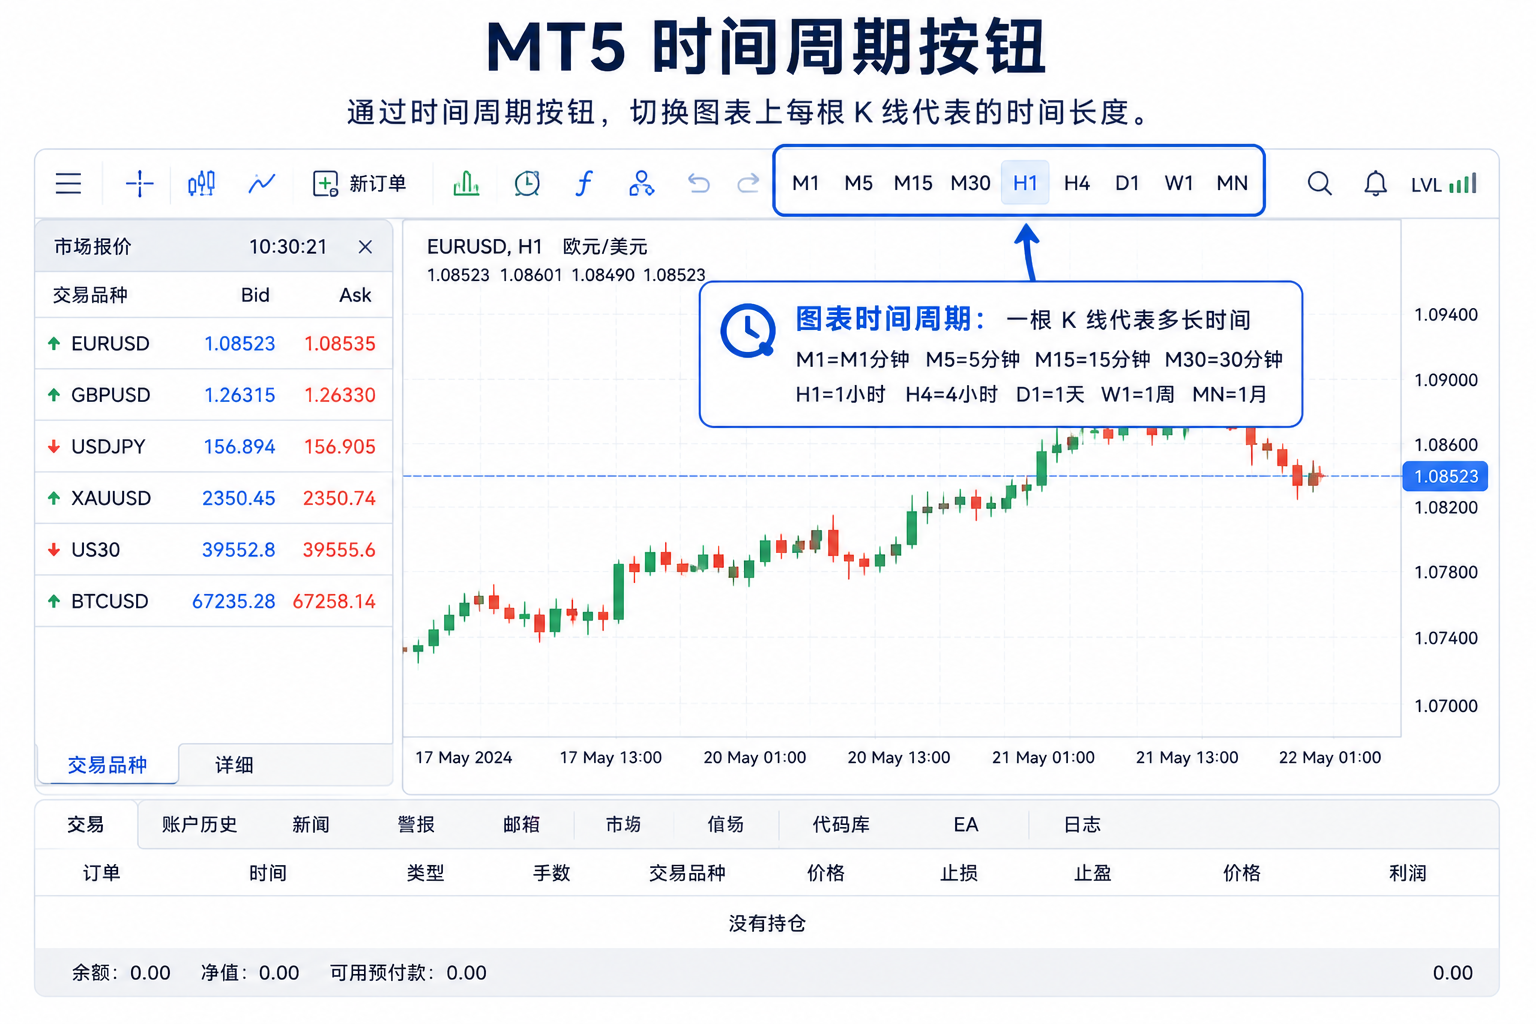Click the 17 May 13:00 time axis label
This screenshot has width=1536, height=1024.
(611, 758)
